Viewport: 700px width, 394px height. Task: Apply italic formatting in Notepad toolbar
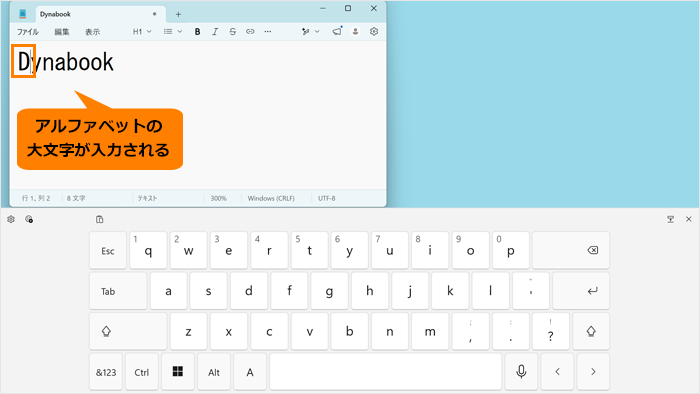click(215, 32)
